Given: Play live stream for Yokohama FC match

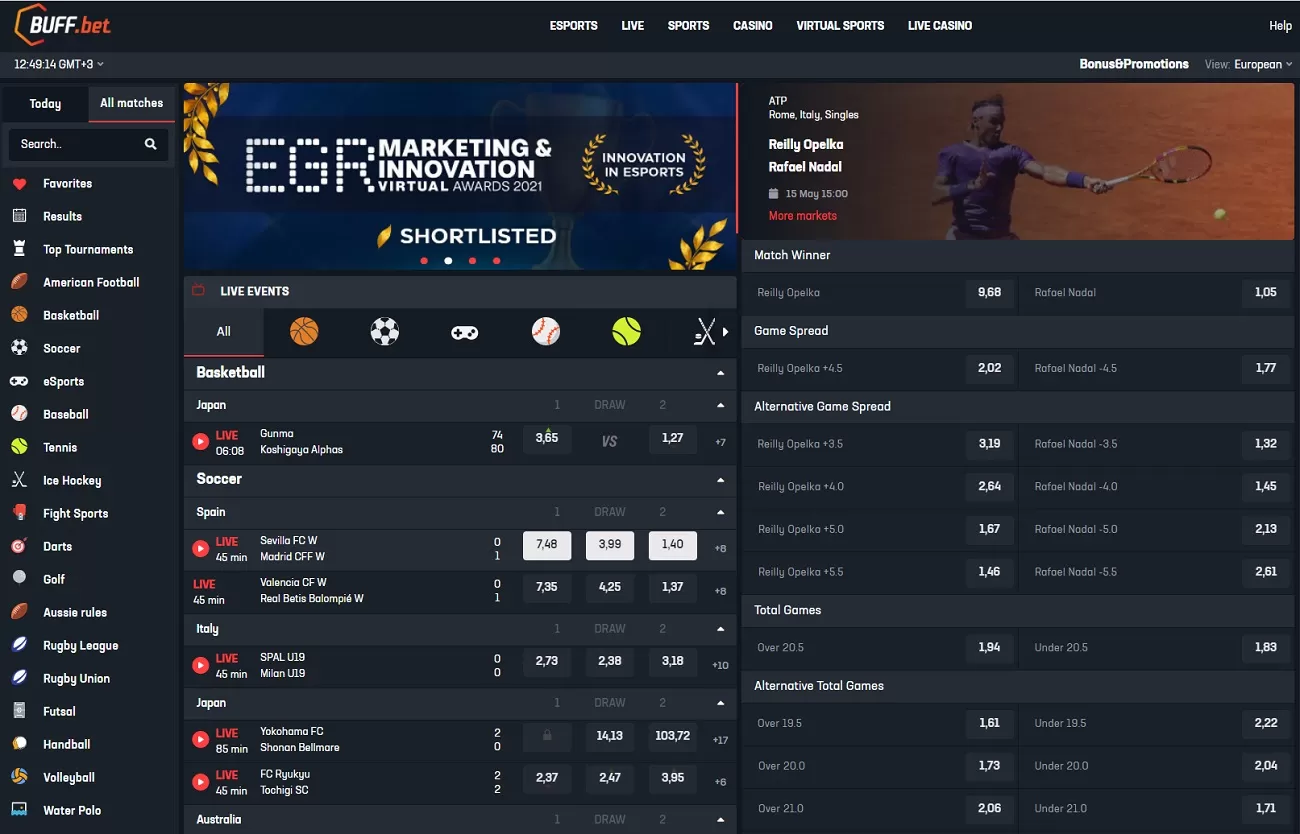Looking at the screenshot, I should [200, 739].
